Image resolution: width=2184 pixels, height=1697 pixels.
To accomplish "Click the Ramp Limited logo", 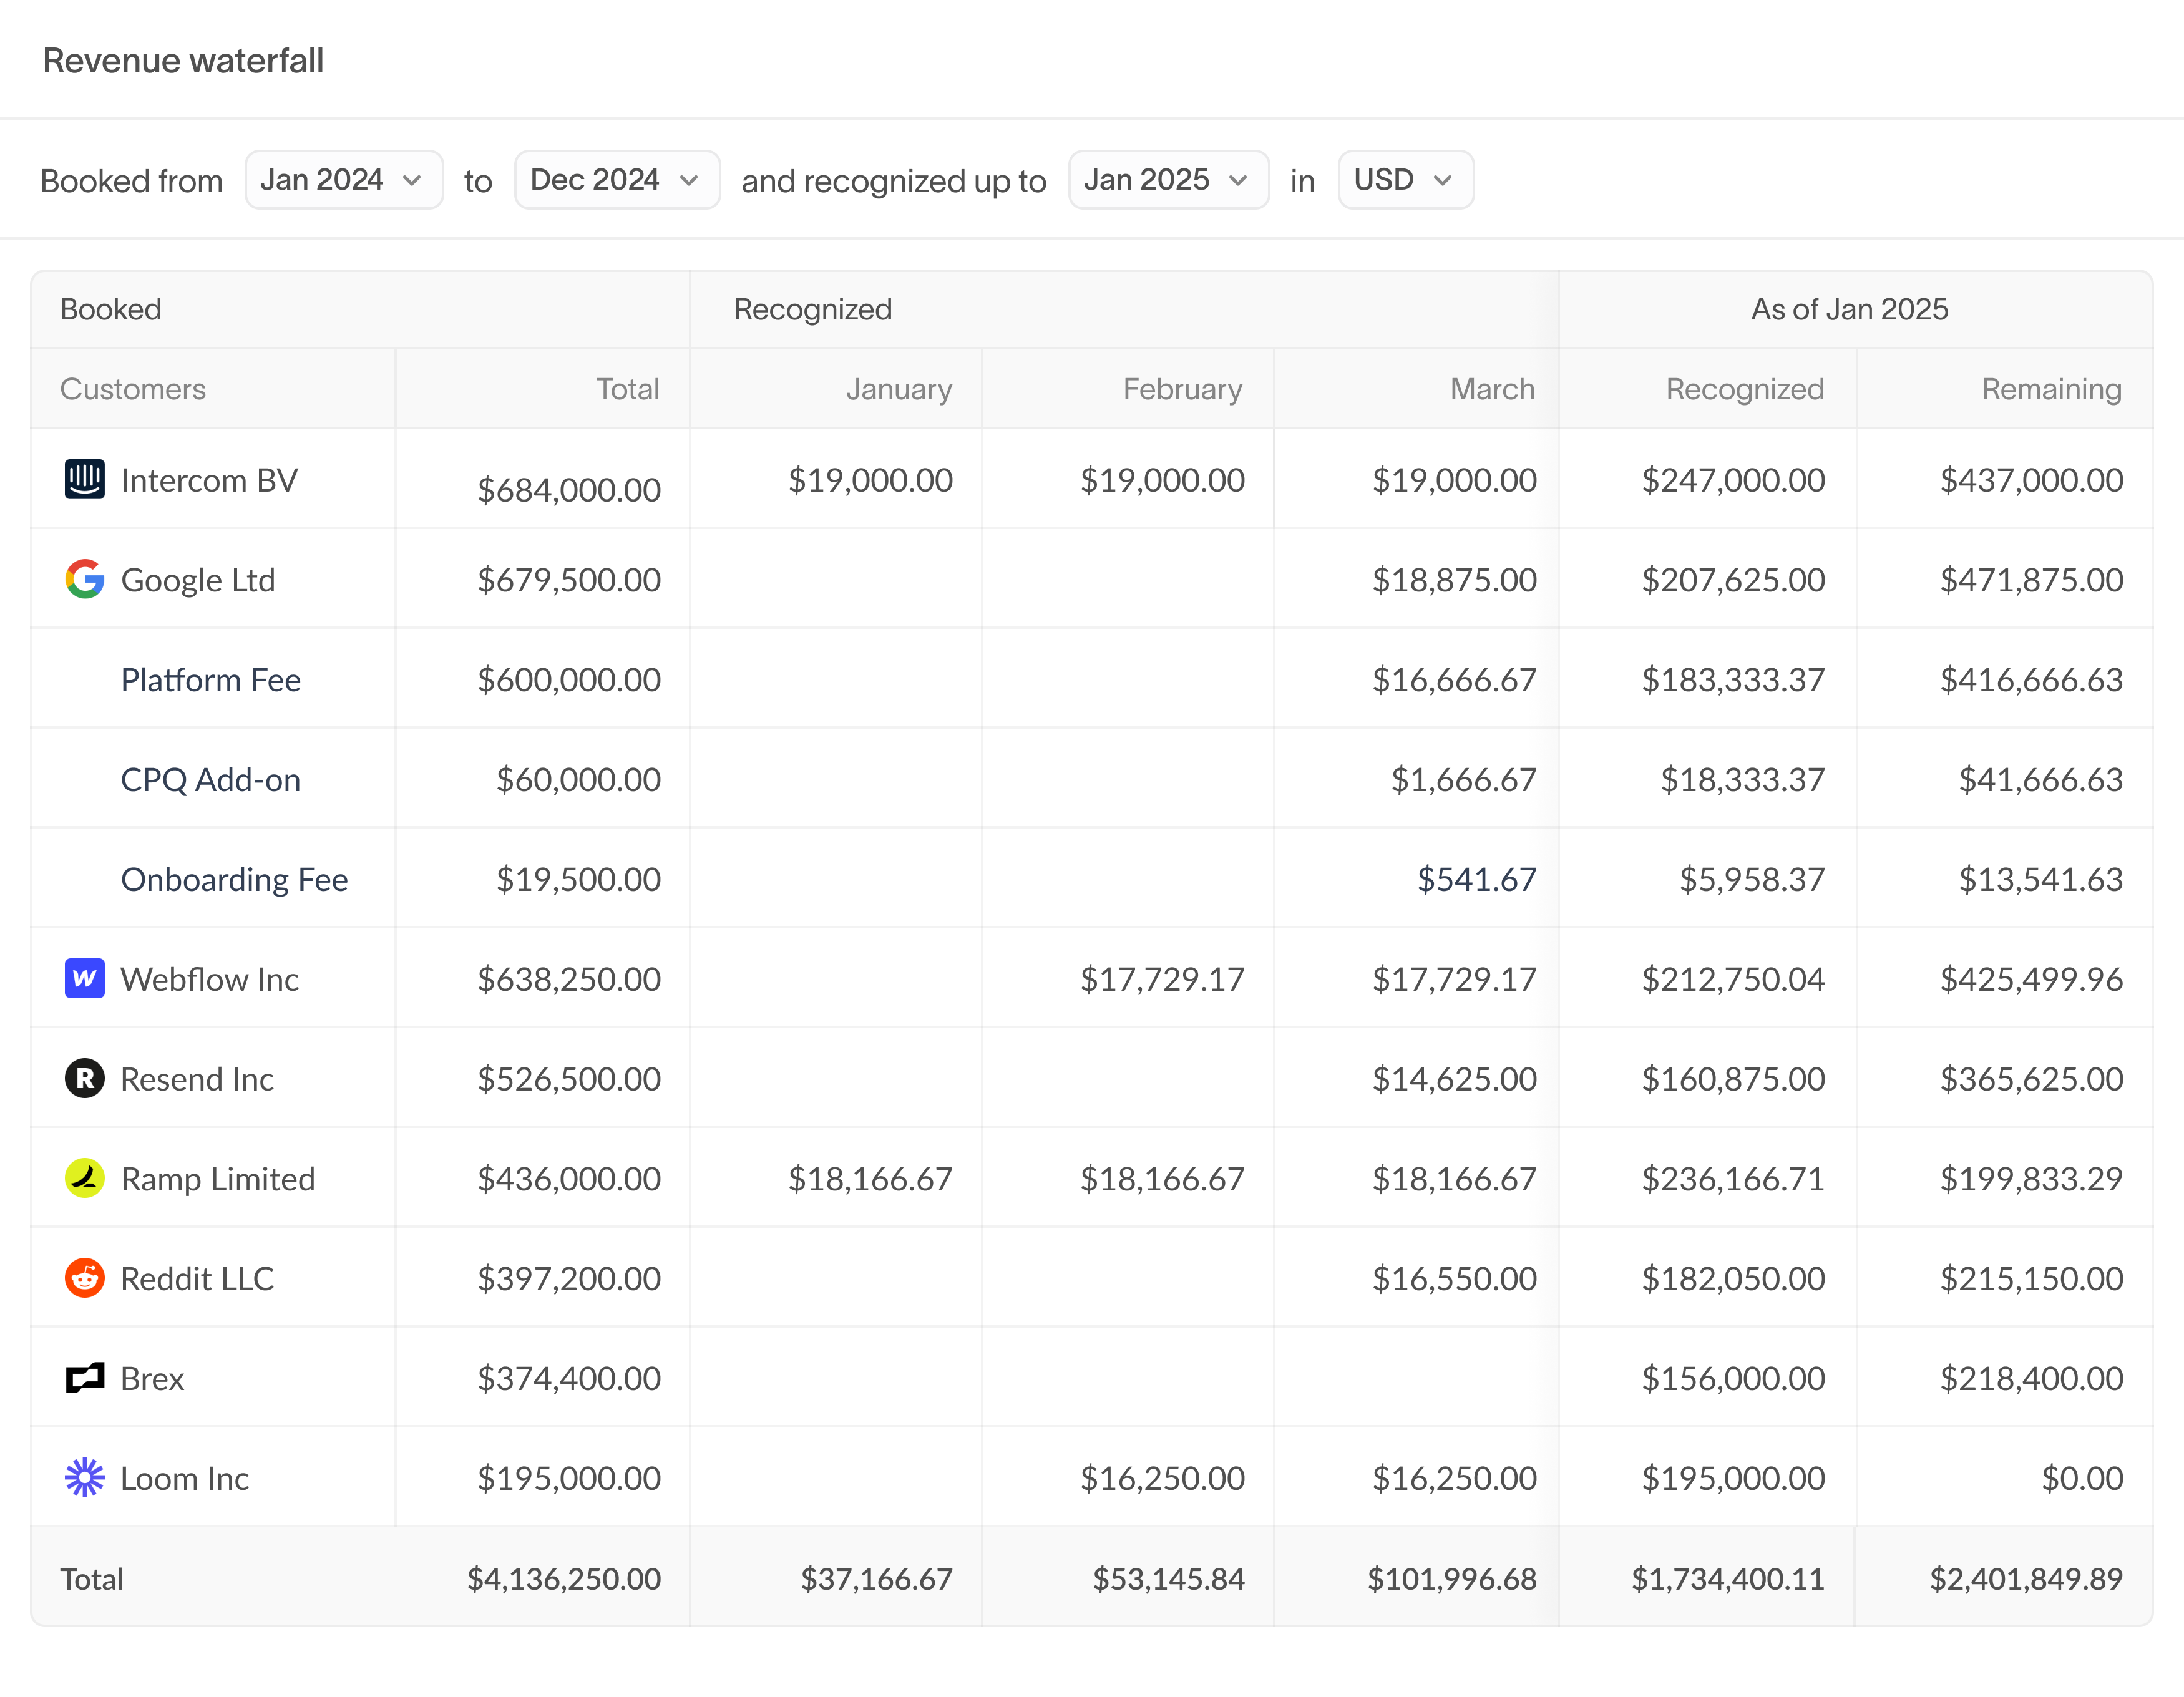I will (85, 1178).
